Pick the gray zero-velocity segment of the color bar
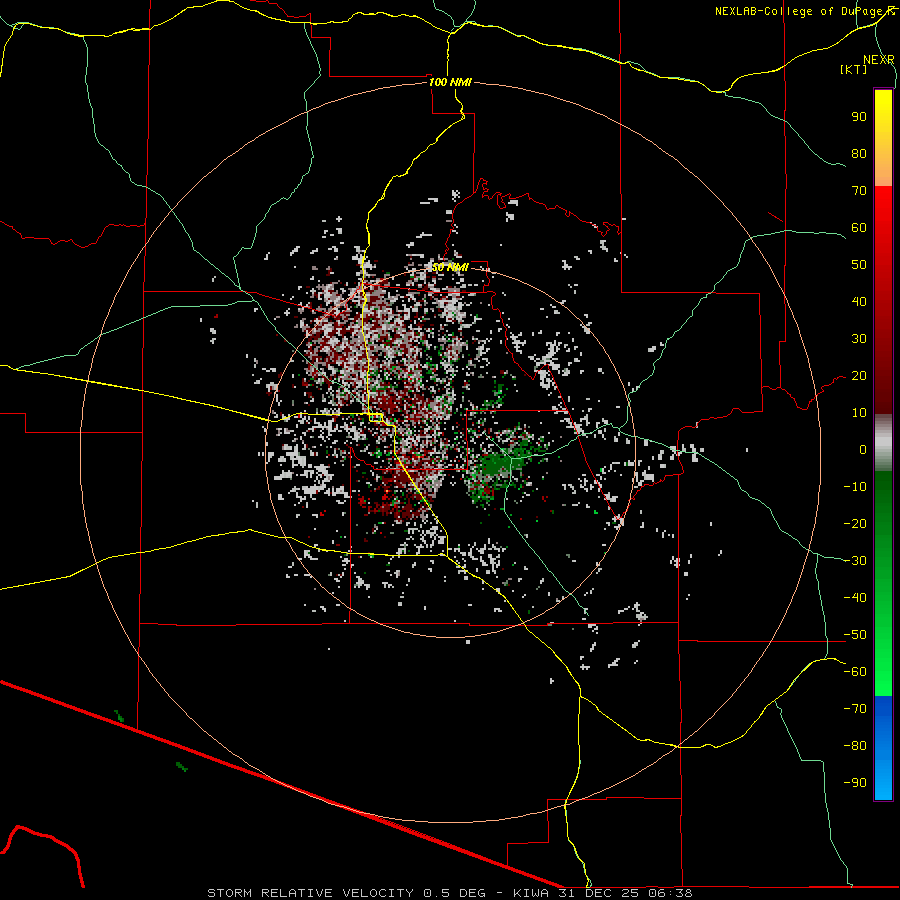Viewport: 900px width, 900px height. (x=883, y=443)
